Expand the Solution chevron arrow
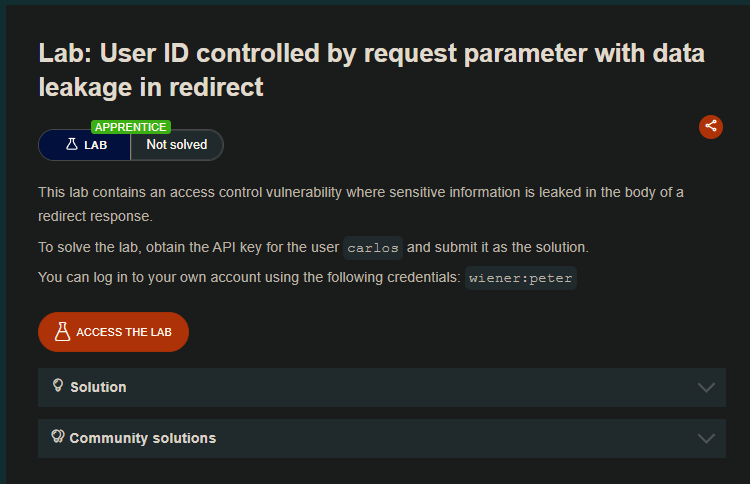Screen dimensions: 750x484 pos(706,387)
